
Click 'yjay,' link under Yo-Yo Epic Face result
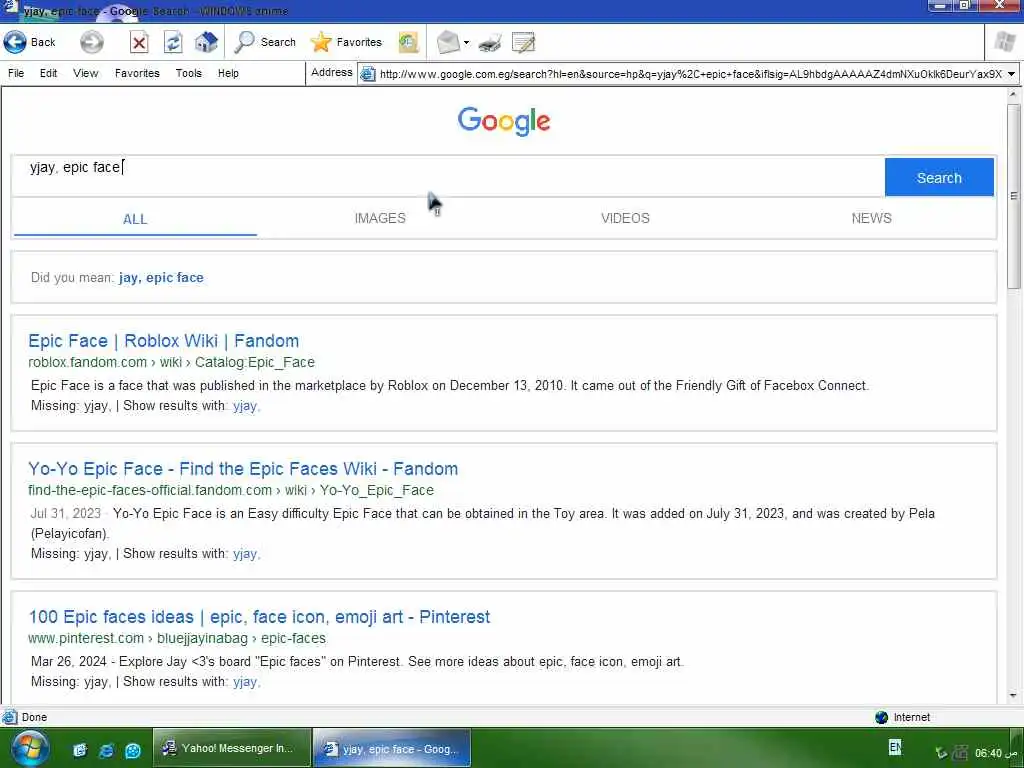pos(246,554)
